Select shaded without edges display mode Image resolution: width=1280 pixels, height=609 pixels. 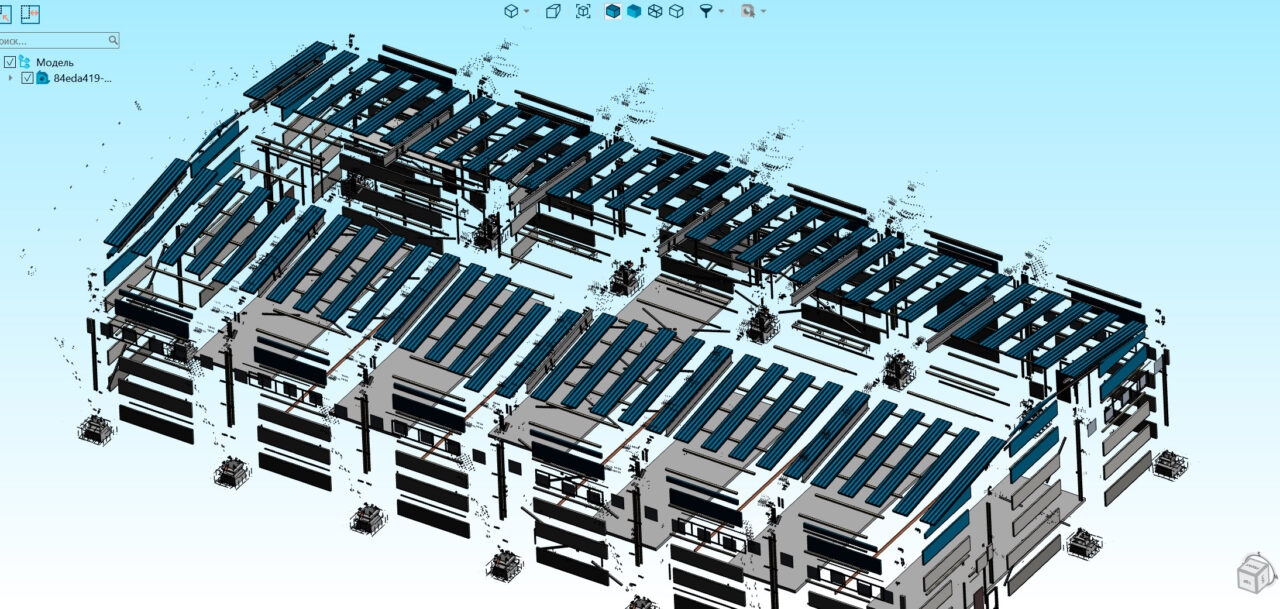[x=634, y=11]
